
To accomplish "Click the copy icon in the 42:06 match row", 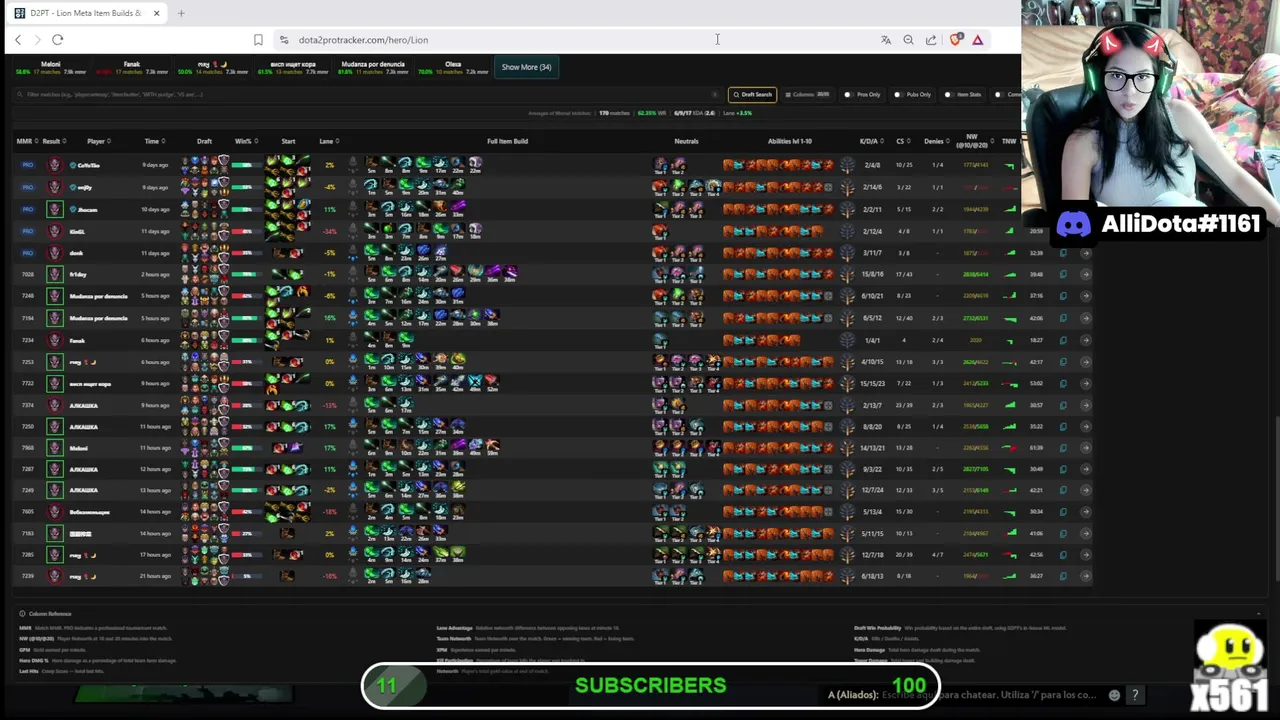I will point(1063,318).
